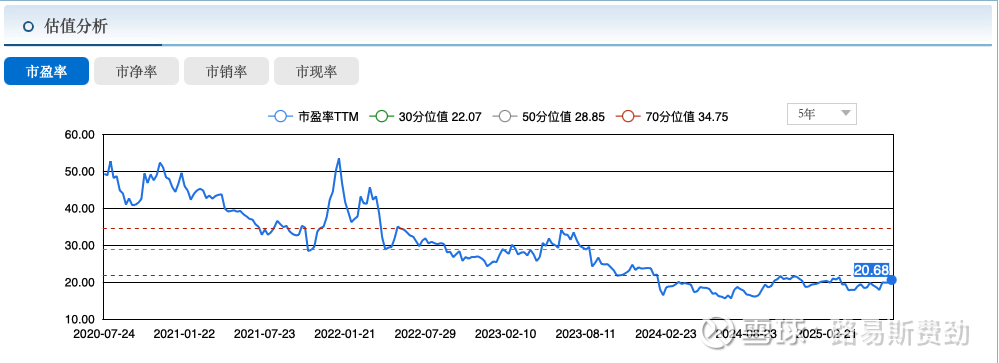
Task: Click the 10.00 y-axis label
Action: [80, 319]
